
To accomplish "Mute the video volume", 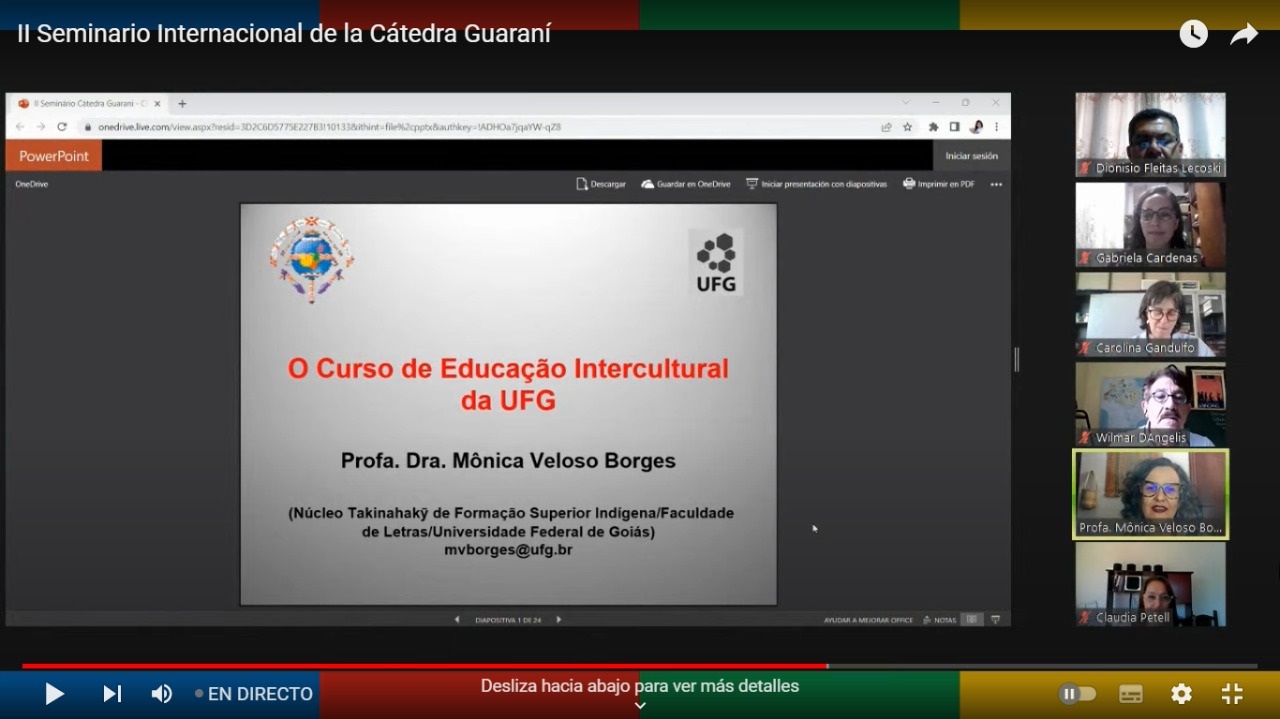I will pos(161,693).
